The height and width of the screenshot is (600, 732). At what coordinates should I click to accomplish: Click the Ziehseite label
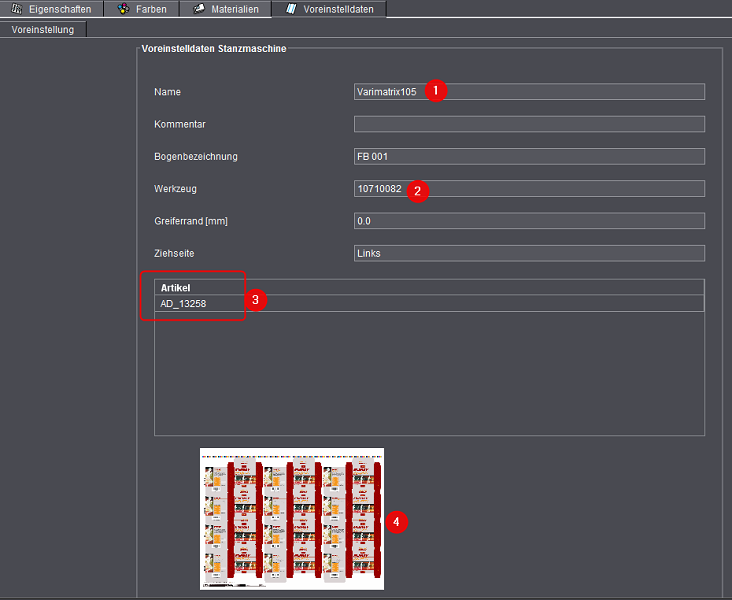[x=174, y=253]
